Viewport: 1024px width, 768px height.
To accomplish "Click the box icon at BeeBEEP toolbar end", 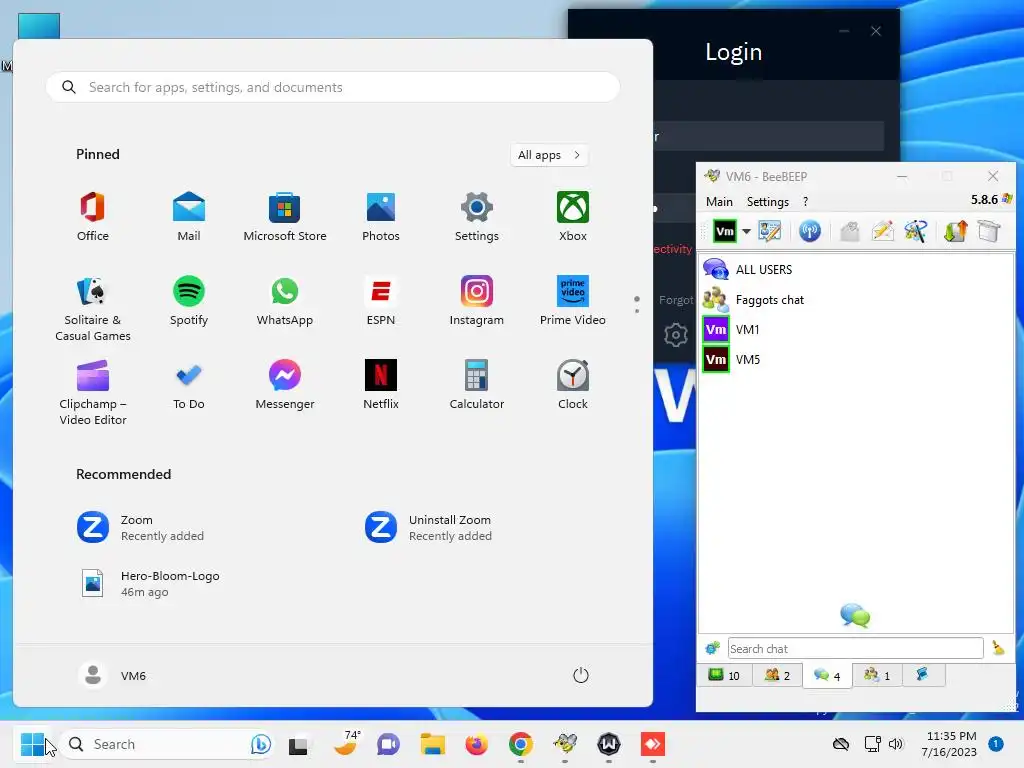I will click(989, 231).
